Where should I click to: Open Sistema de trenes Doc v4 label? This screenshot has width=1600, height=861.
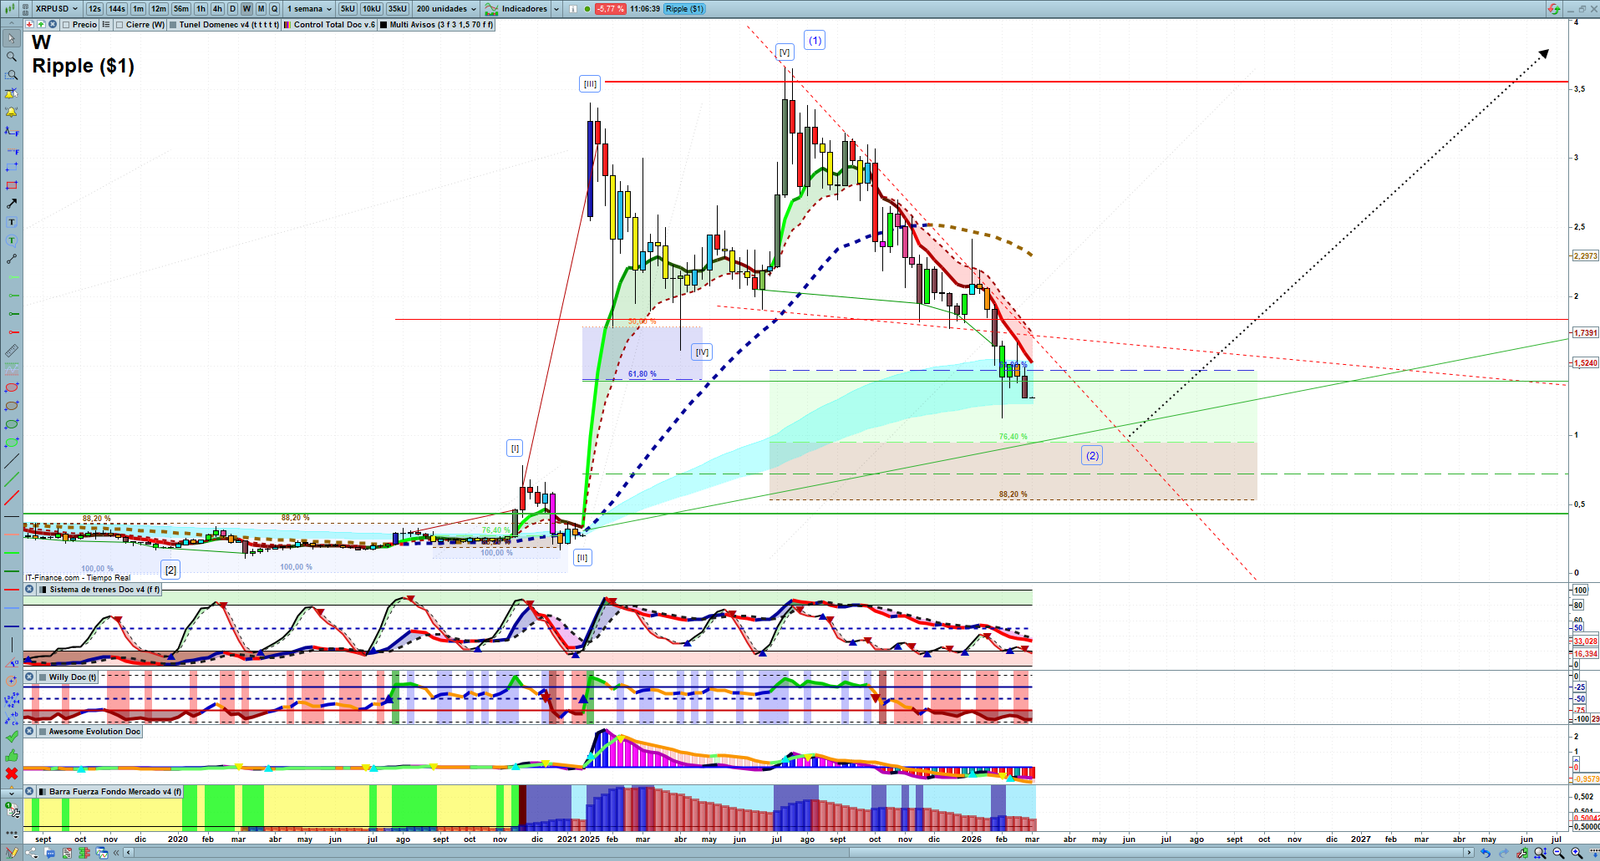104,590
